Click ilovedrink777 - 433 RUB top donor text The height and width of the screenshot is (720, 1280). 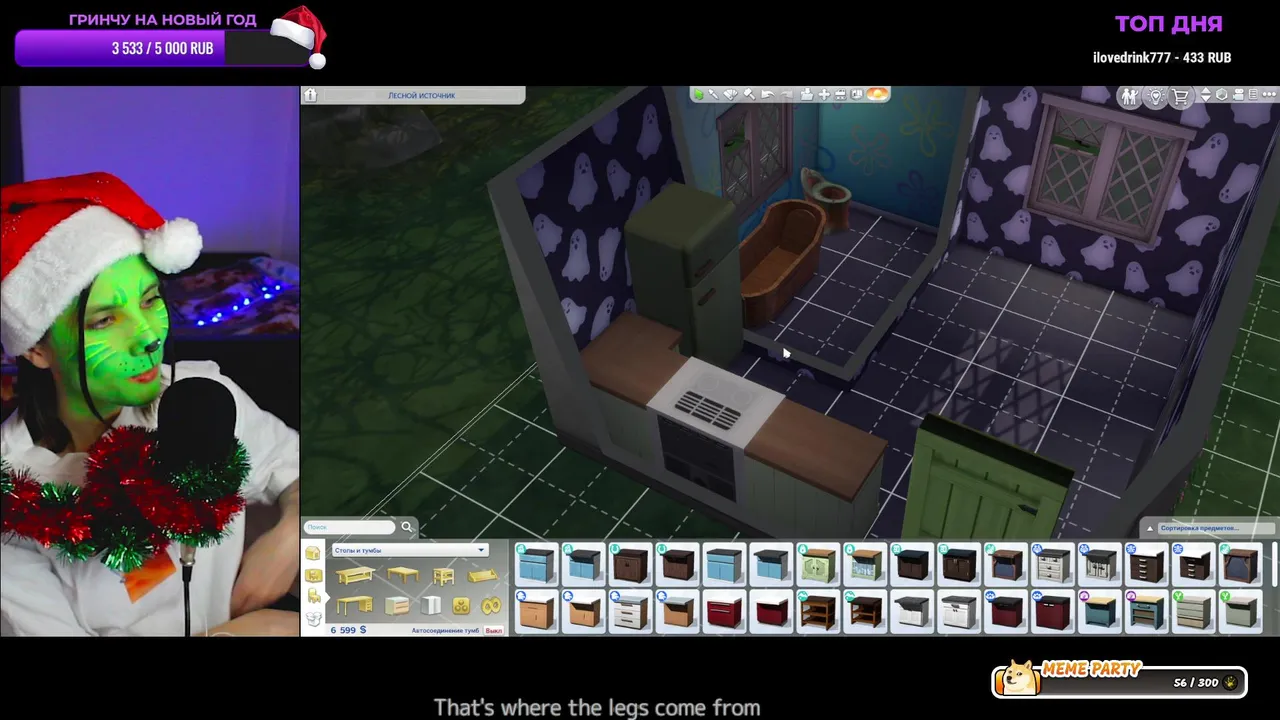pos(1162,58)
